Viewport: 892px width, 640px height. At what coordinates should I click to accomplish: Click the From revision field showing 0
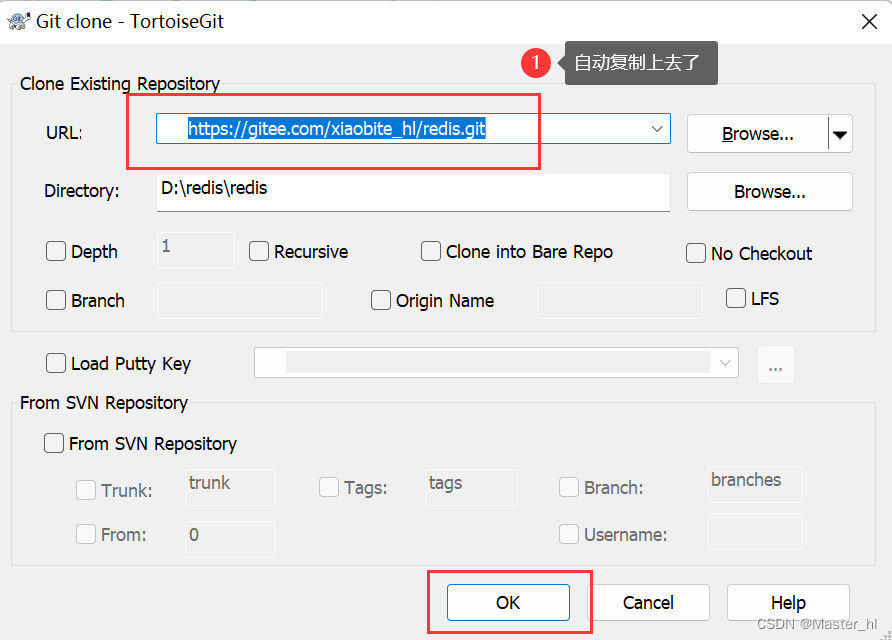230,539
